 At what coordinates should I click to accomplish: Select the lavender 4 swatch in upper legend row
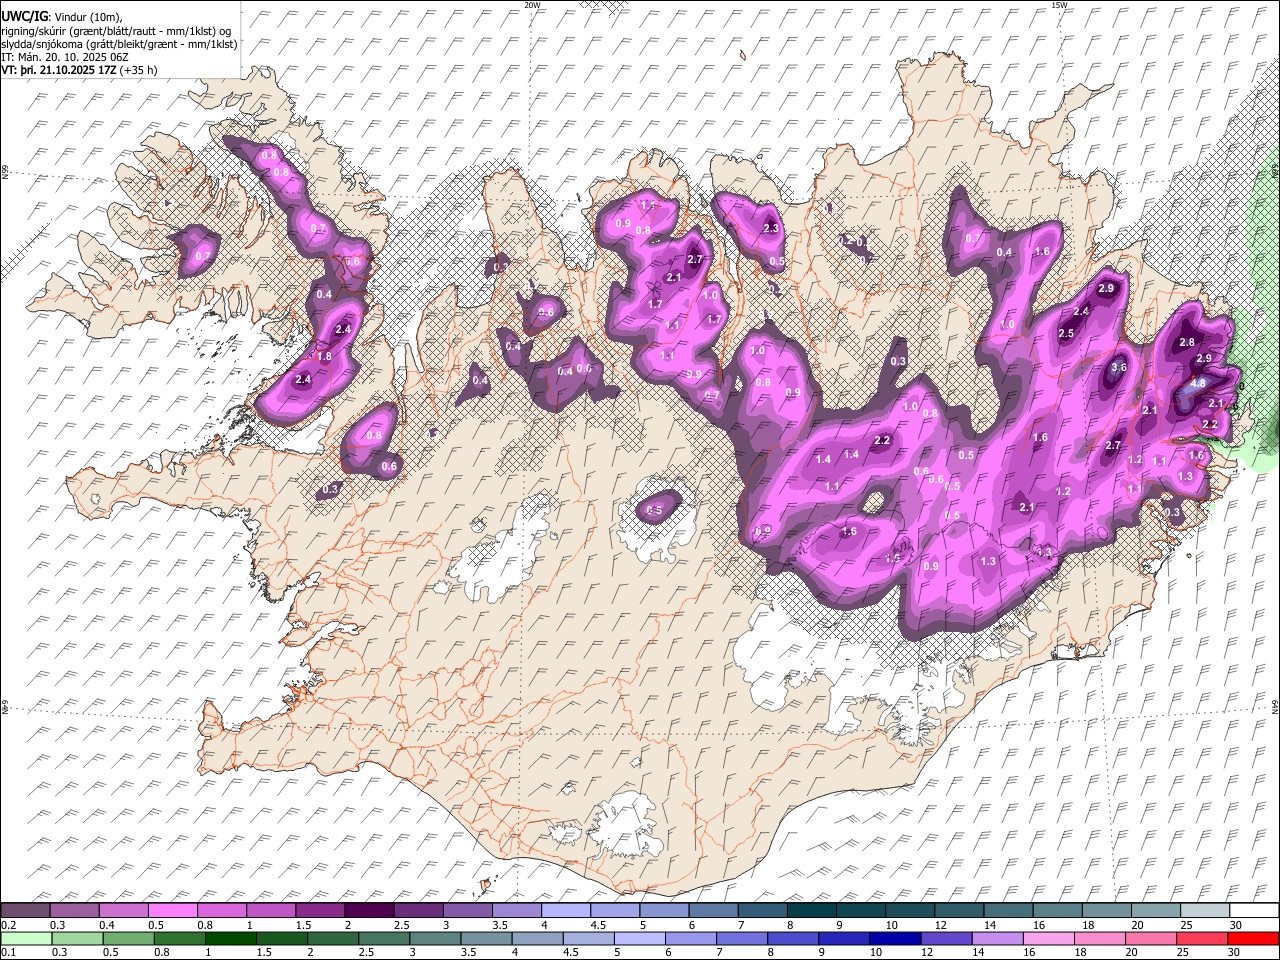pyautogui.click(x=565, y=911)
